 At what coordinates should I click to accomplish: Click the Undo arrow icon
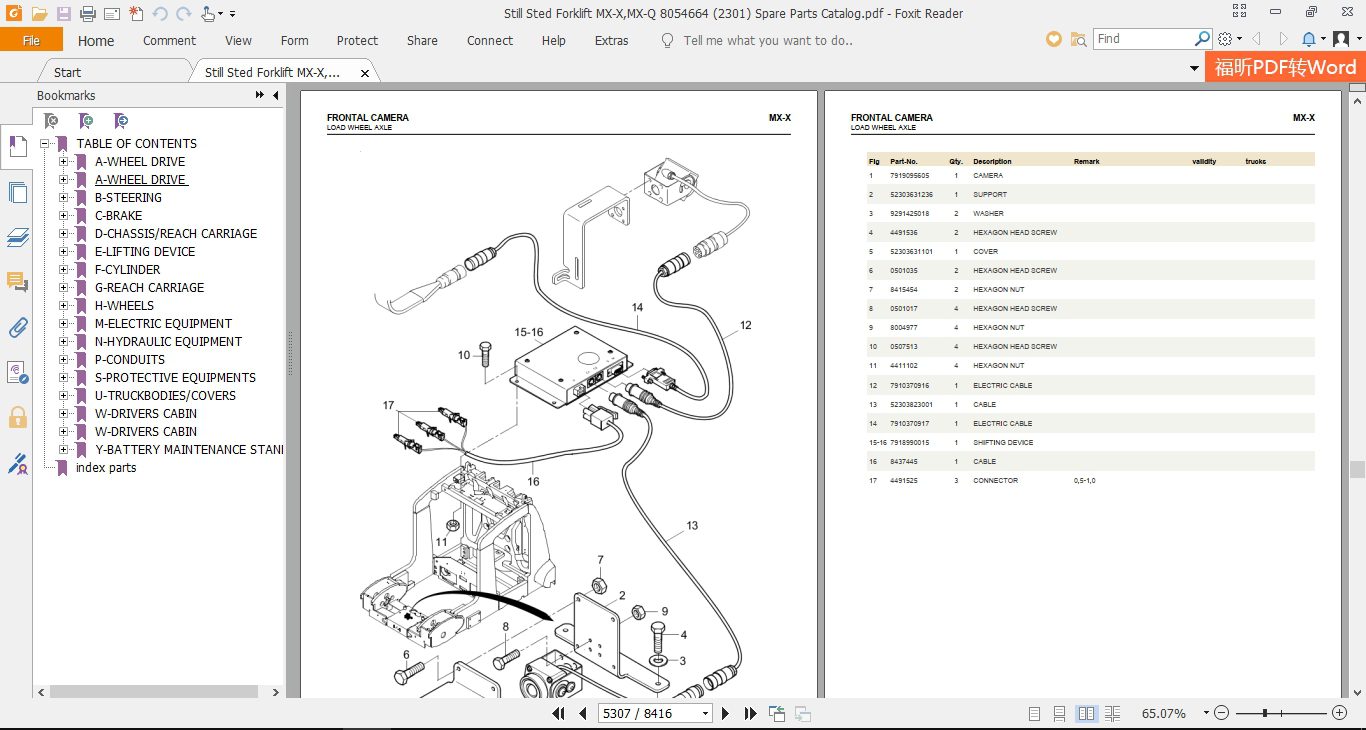160,14
